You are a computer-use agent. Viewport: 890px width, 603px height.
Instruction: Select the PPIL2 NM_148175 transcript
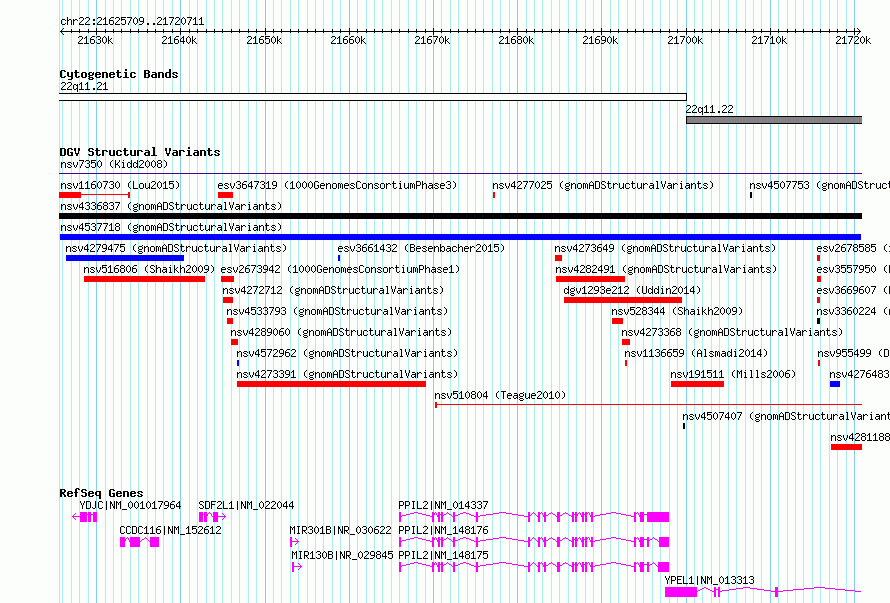coord(534,567)
